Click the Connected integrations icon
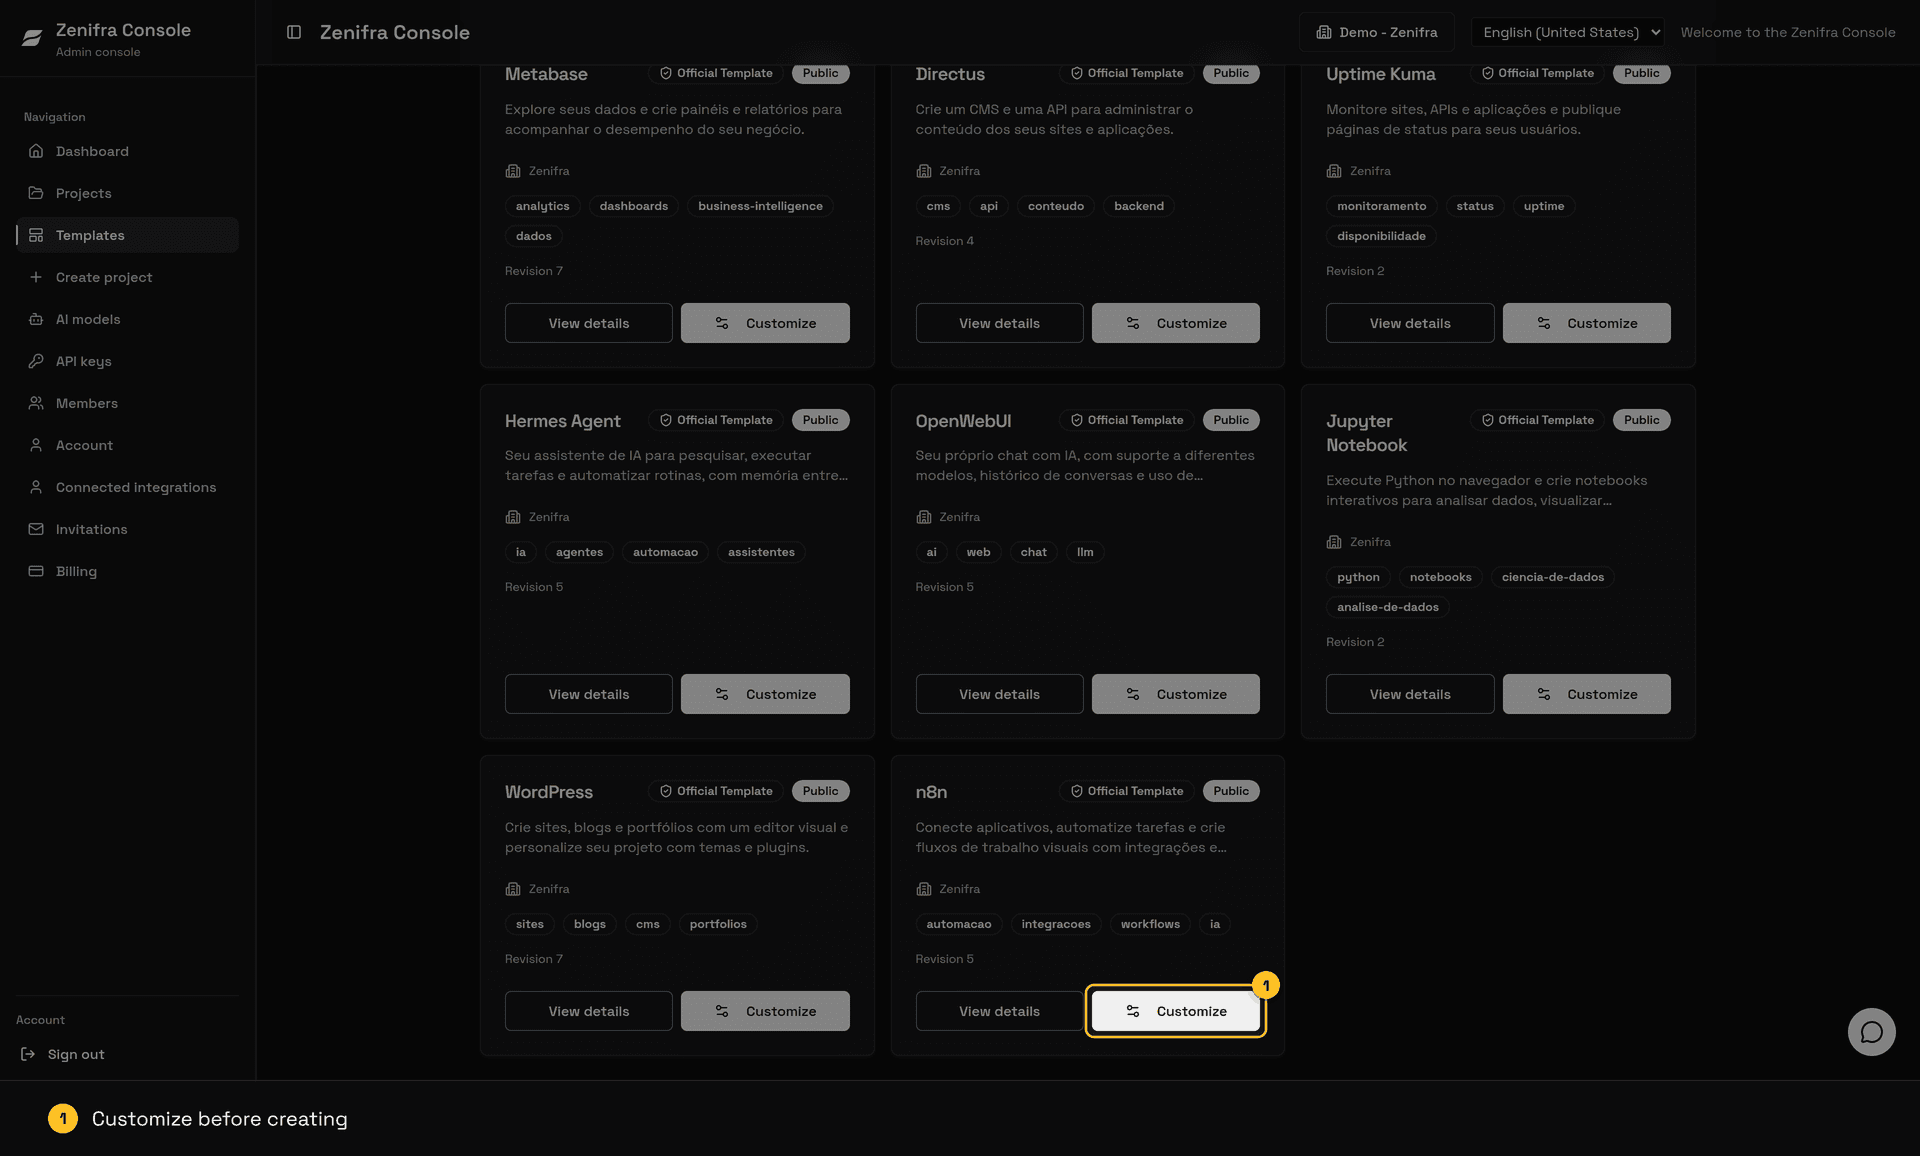The width and height of the screenshot is (1920, 1156). pos(36,487)
